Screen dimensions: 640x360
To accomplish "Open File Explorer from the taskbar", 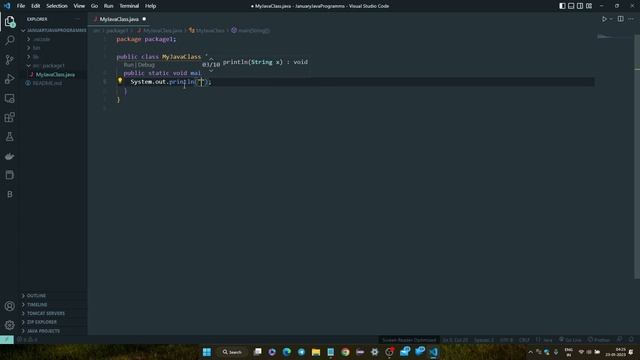I will (316, 352).
